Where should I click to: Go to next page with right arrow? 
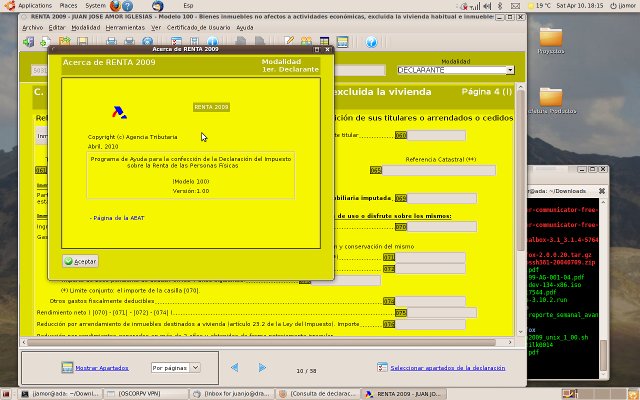(x=262, y=367)
